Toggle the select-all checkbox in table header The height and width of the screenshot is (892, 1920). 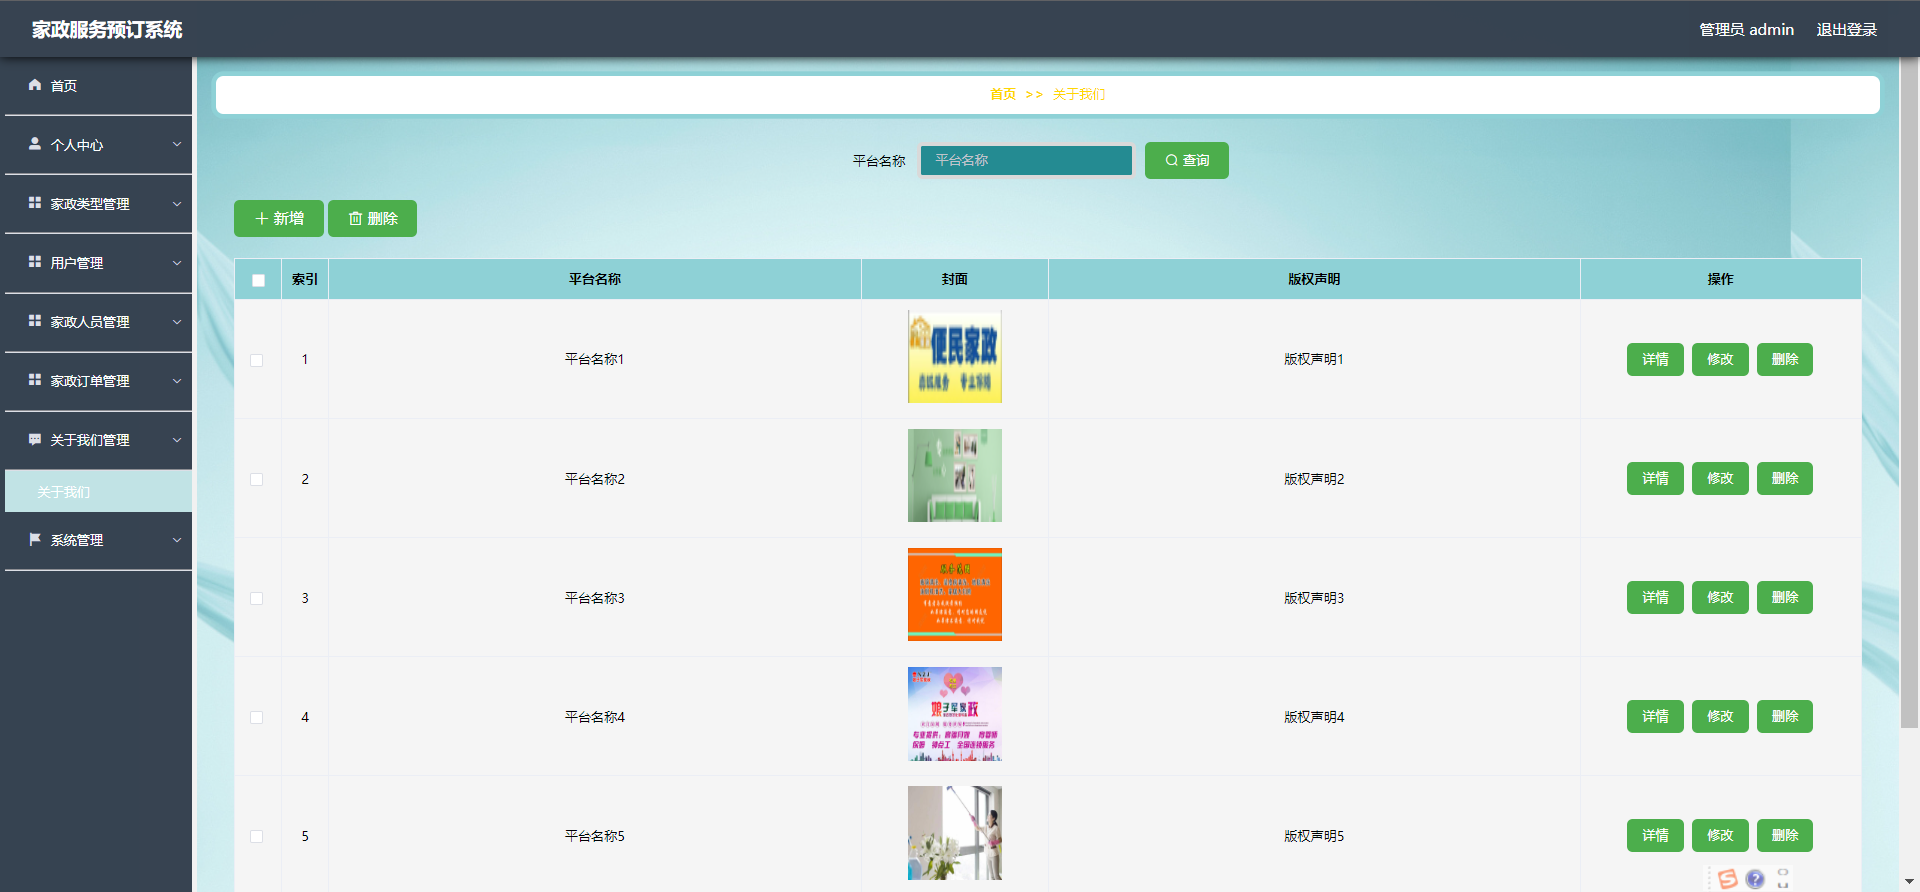[x=258, y=280]
